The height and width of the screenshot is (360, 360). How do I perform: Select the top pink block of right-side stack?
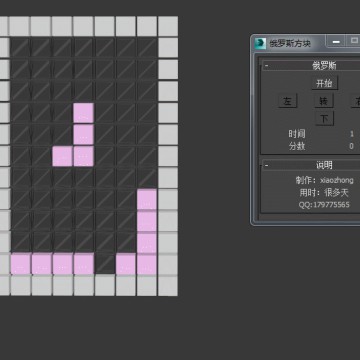(x=147, y=199)
